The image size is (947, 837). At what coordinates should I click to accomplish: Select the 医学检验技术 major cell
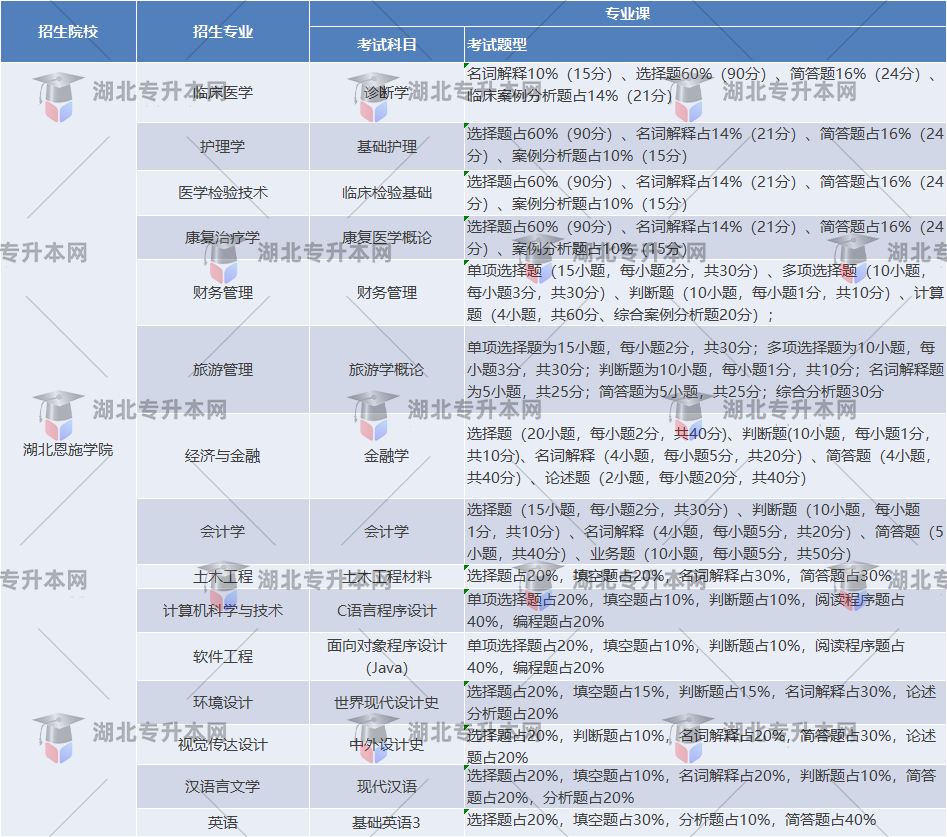[x=223, y=193]
